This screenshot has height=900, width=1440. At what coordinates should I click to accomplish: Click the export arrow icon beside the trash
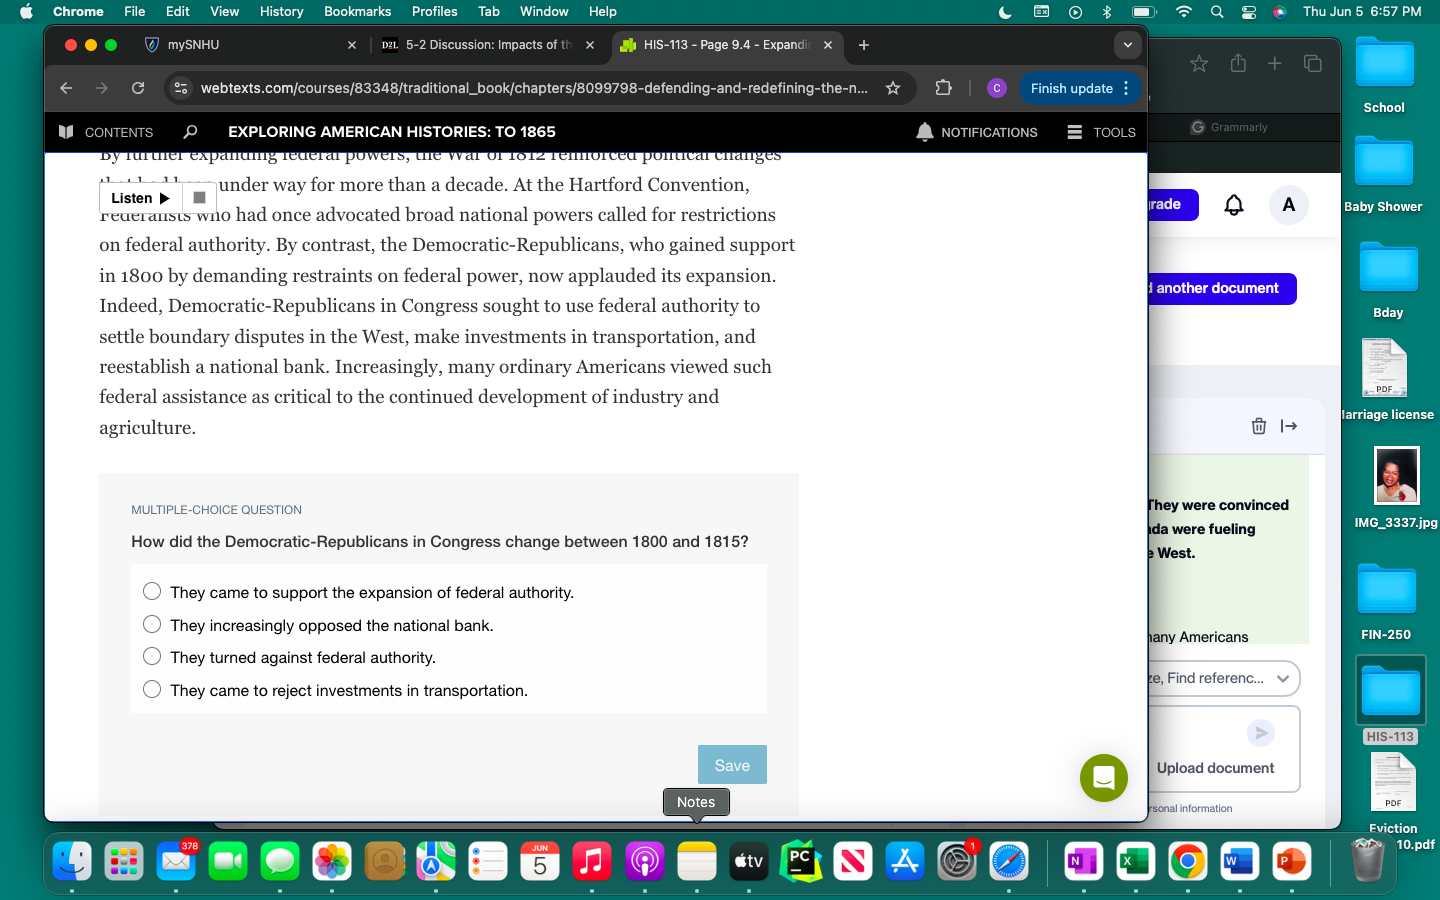(x=1289, y=425)
